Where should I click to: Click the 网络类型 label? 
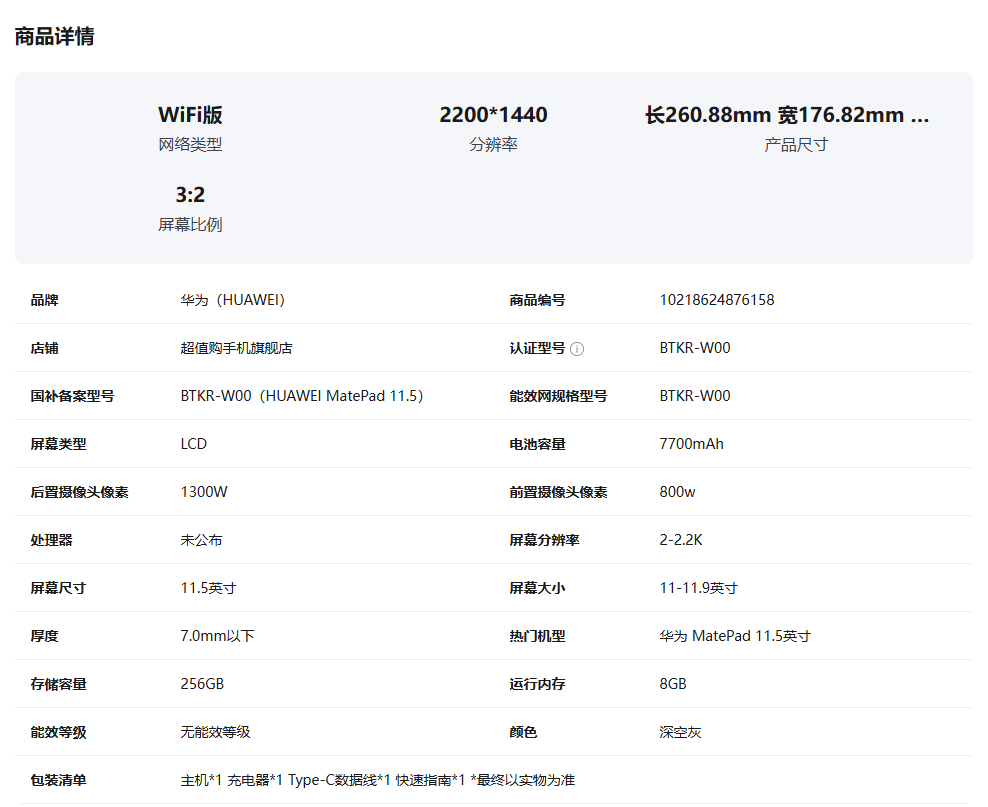pos(190,145)
